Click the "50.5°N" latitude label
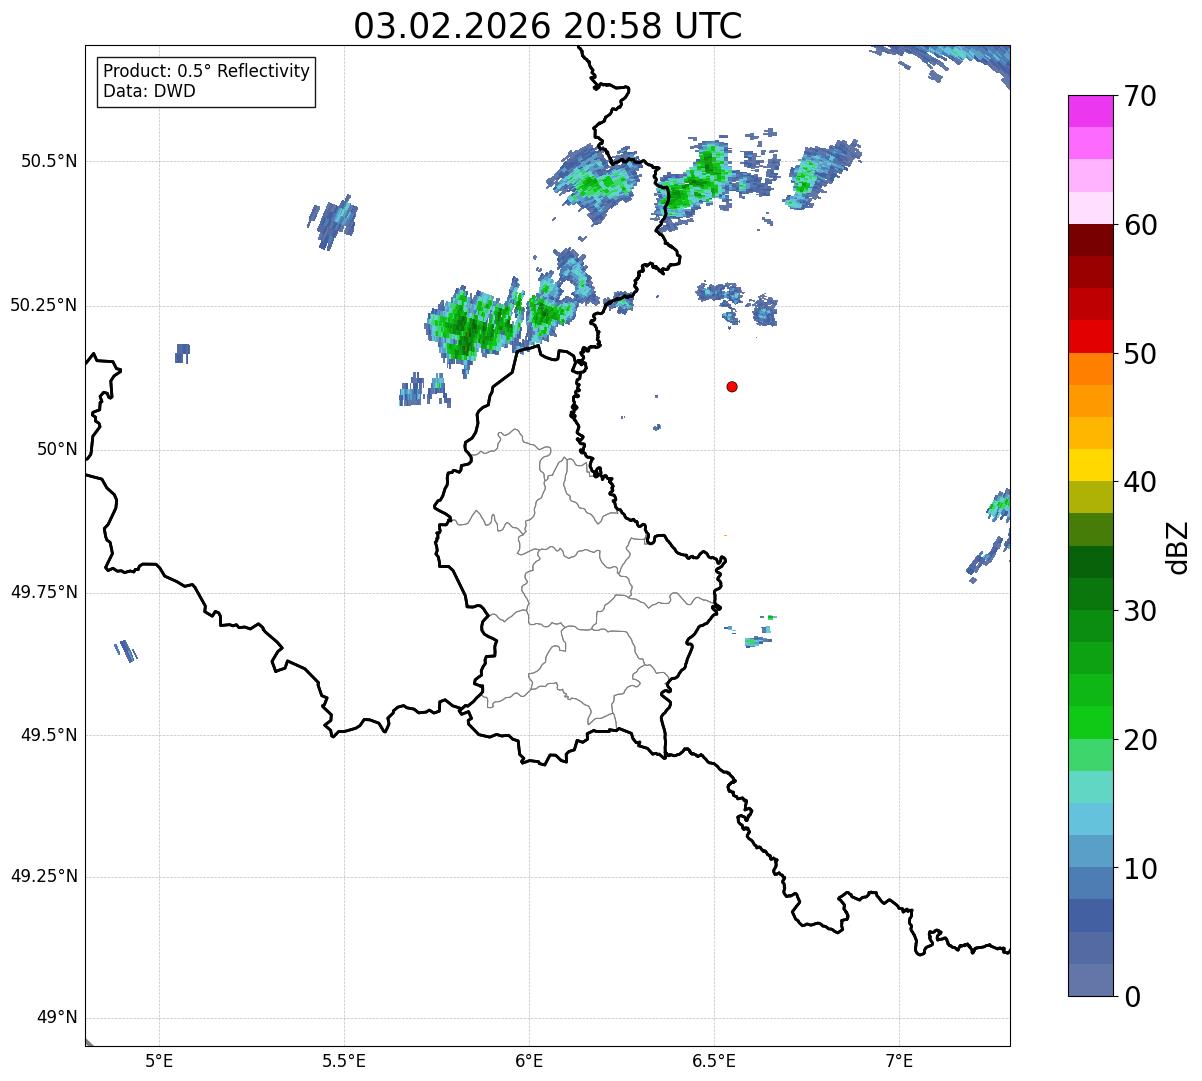The width and height of the screenshot is (1202, 1081). (x=48, y=161)
